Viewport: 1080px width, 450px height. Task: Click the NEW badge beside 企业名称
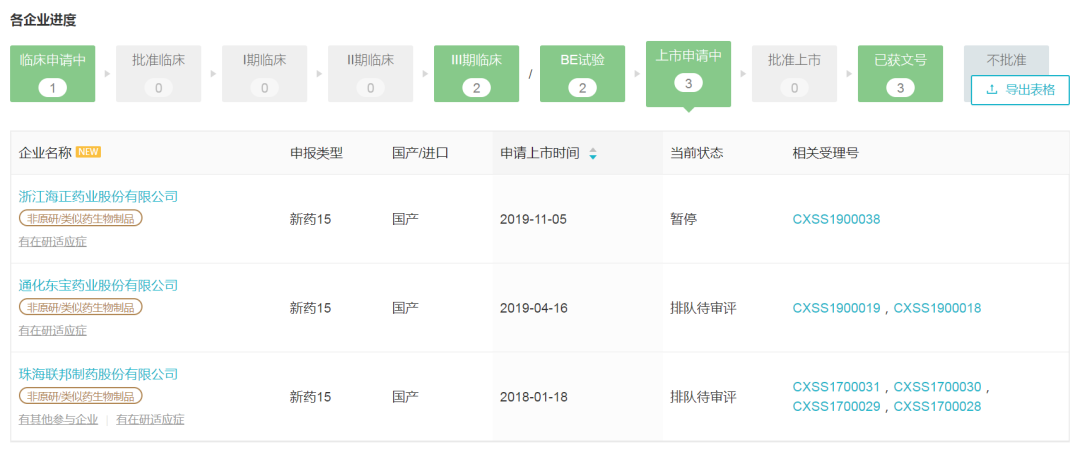88,152
